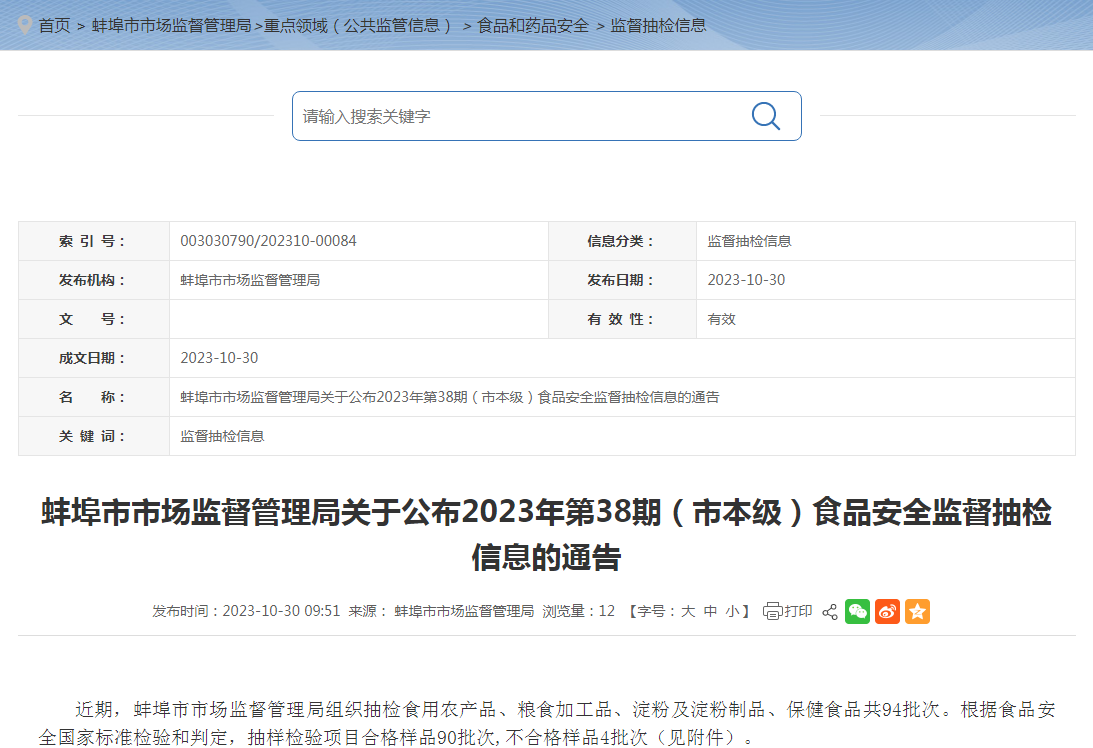Click the share icon

pos(829,611)
